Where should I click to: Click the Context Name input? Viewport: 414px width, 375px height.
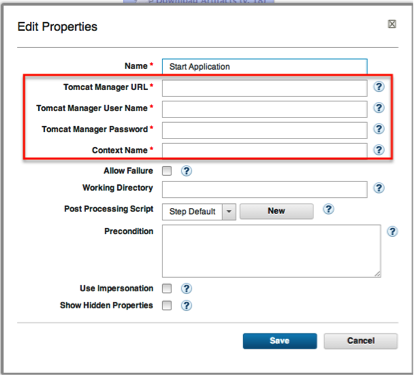[x=265, y=151]
